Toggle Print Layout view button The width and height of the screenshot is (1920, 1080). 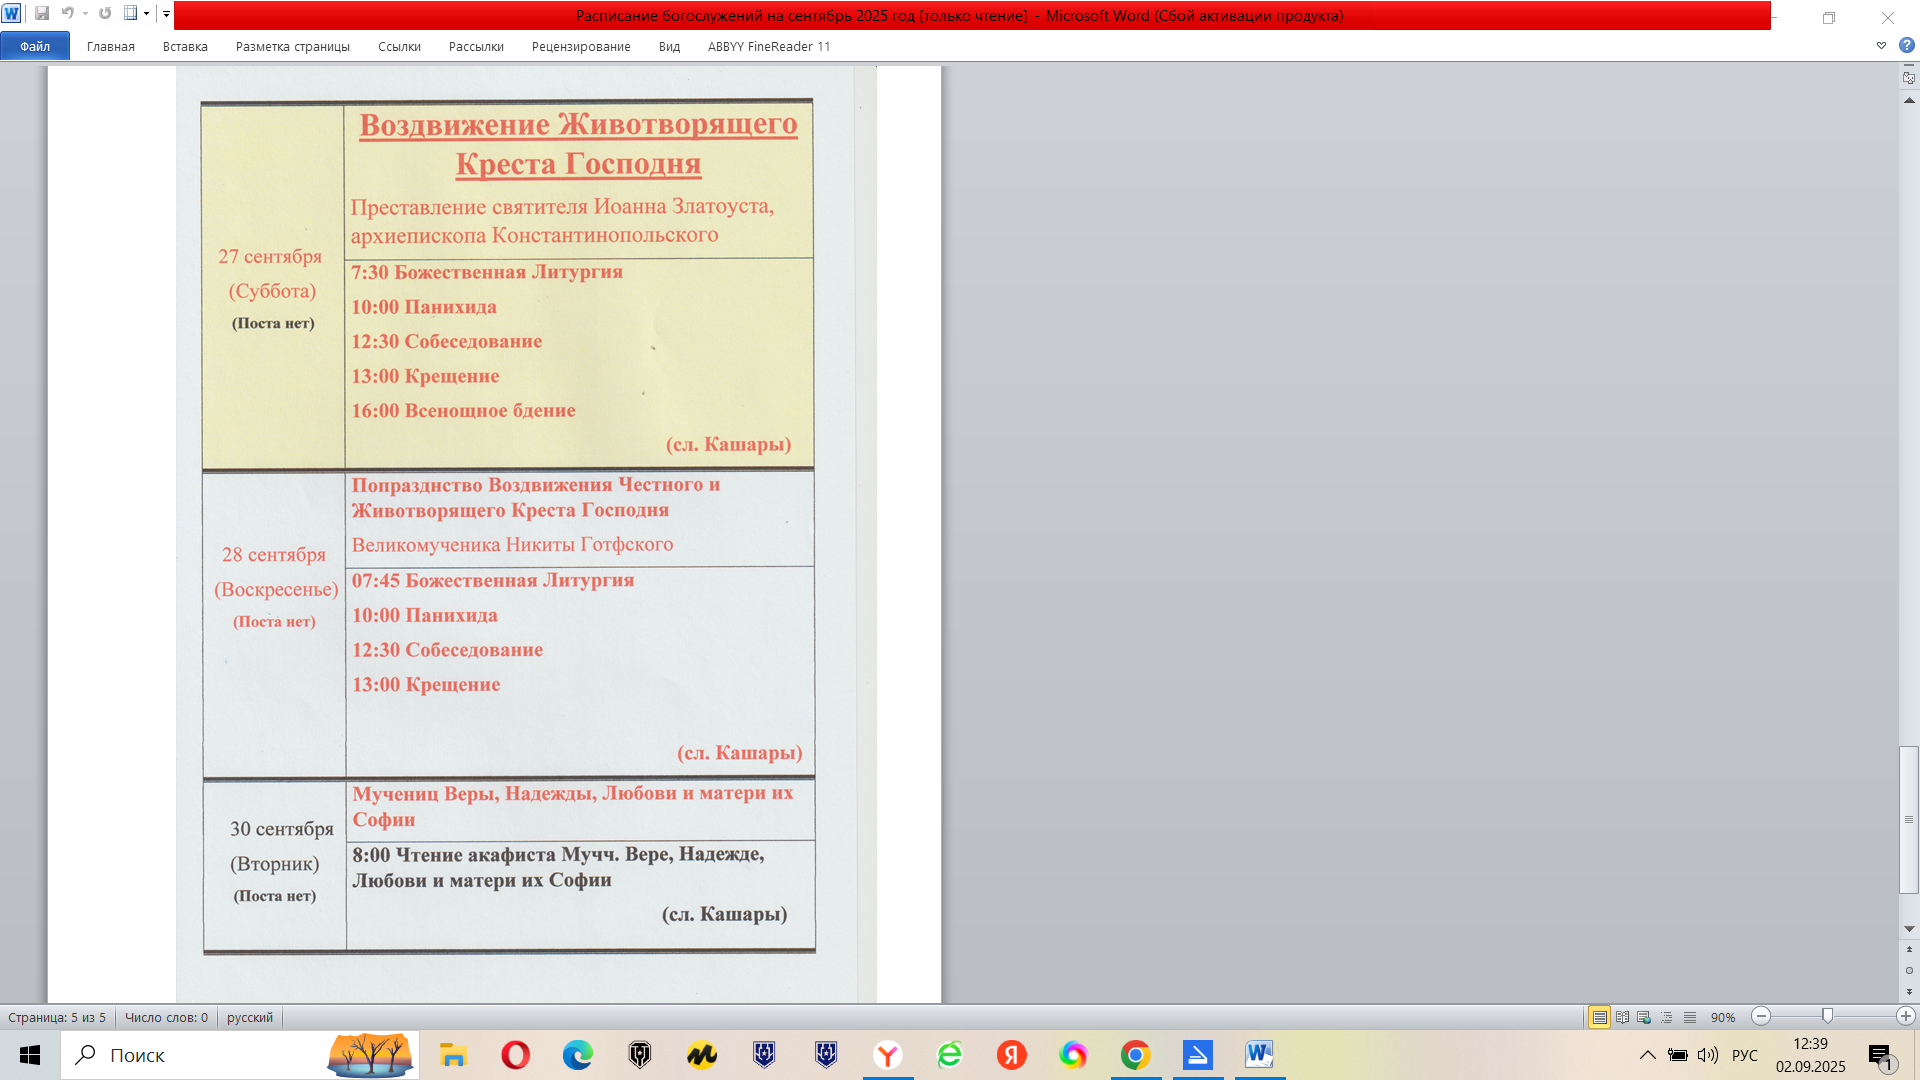1599,1017
